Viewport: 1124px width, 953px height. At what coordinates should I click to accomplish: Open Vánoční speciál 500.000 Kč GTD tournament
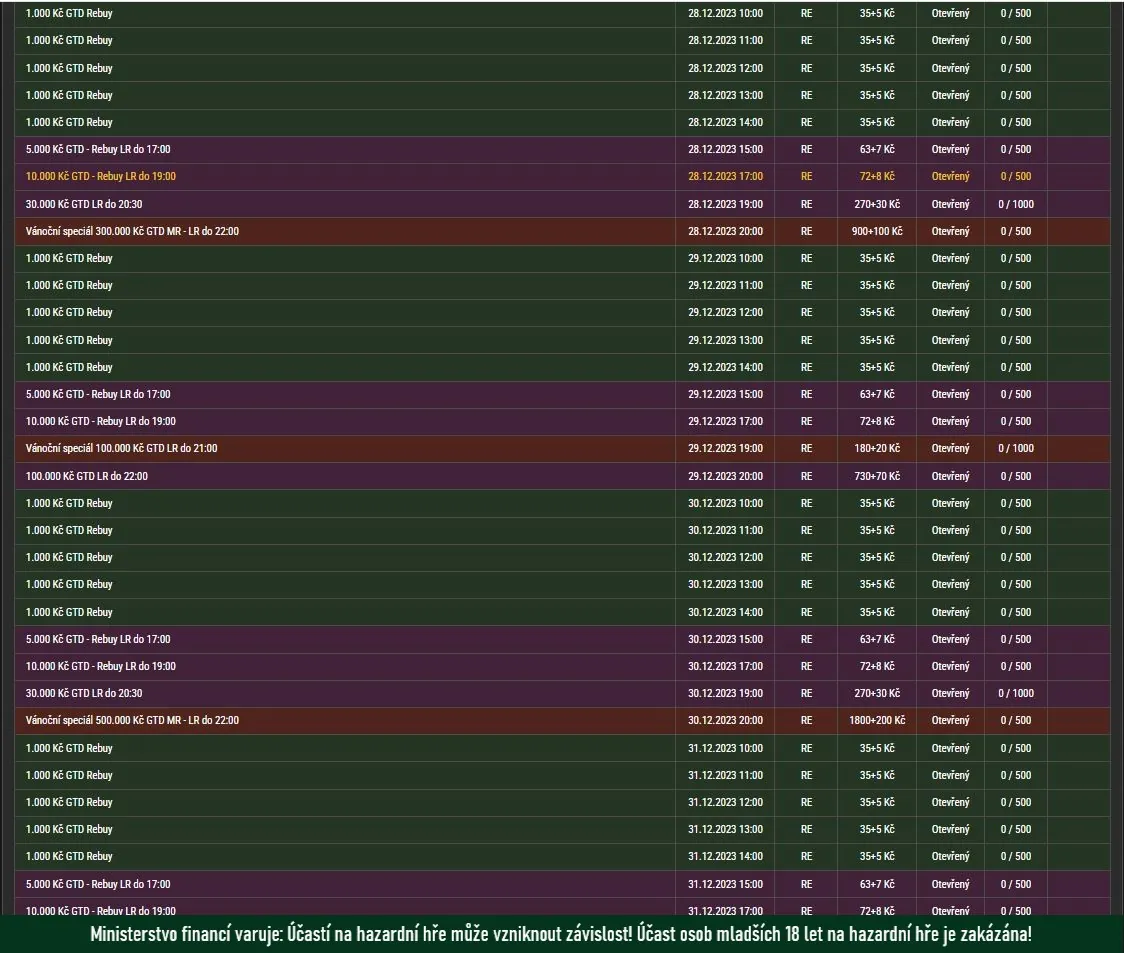coord(132,720)
